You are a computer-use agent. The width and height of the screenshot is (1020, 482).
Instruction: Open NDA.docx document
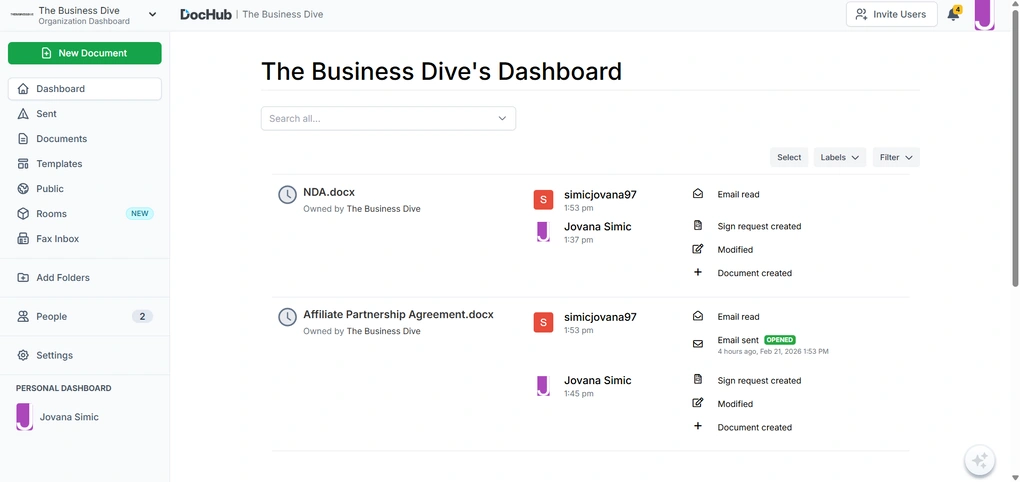(x=329, y=193)
